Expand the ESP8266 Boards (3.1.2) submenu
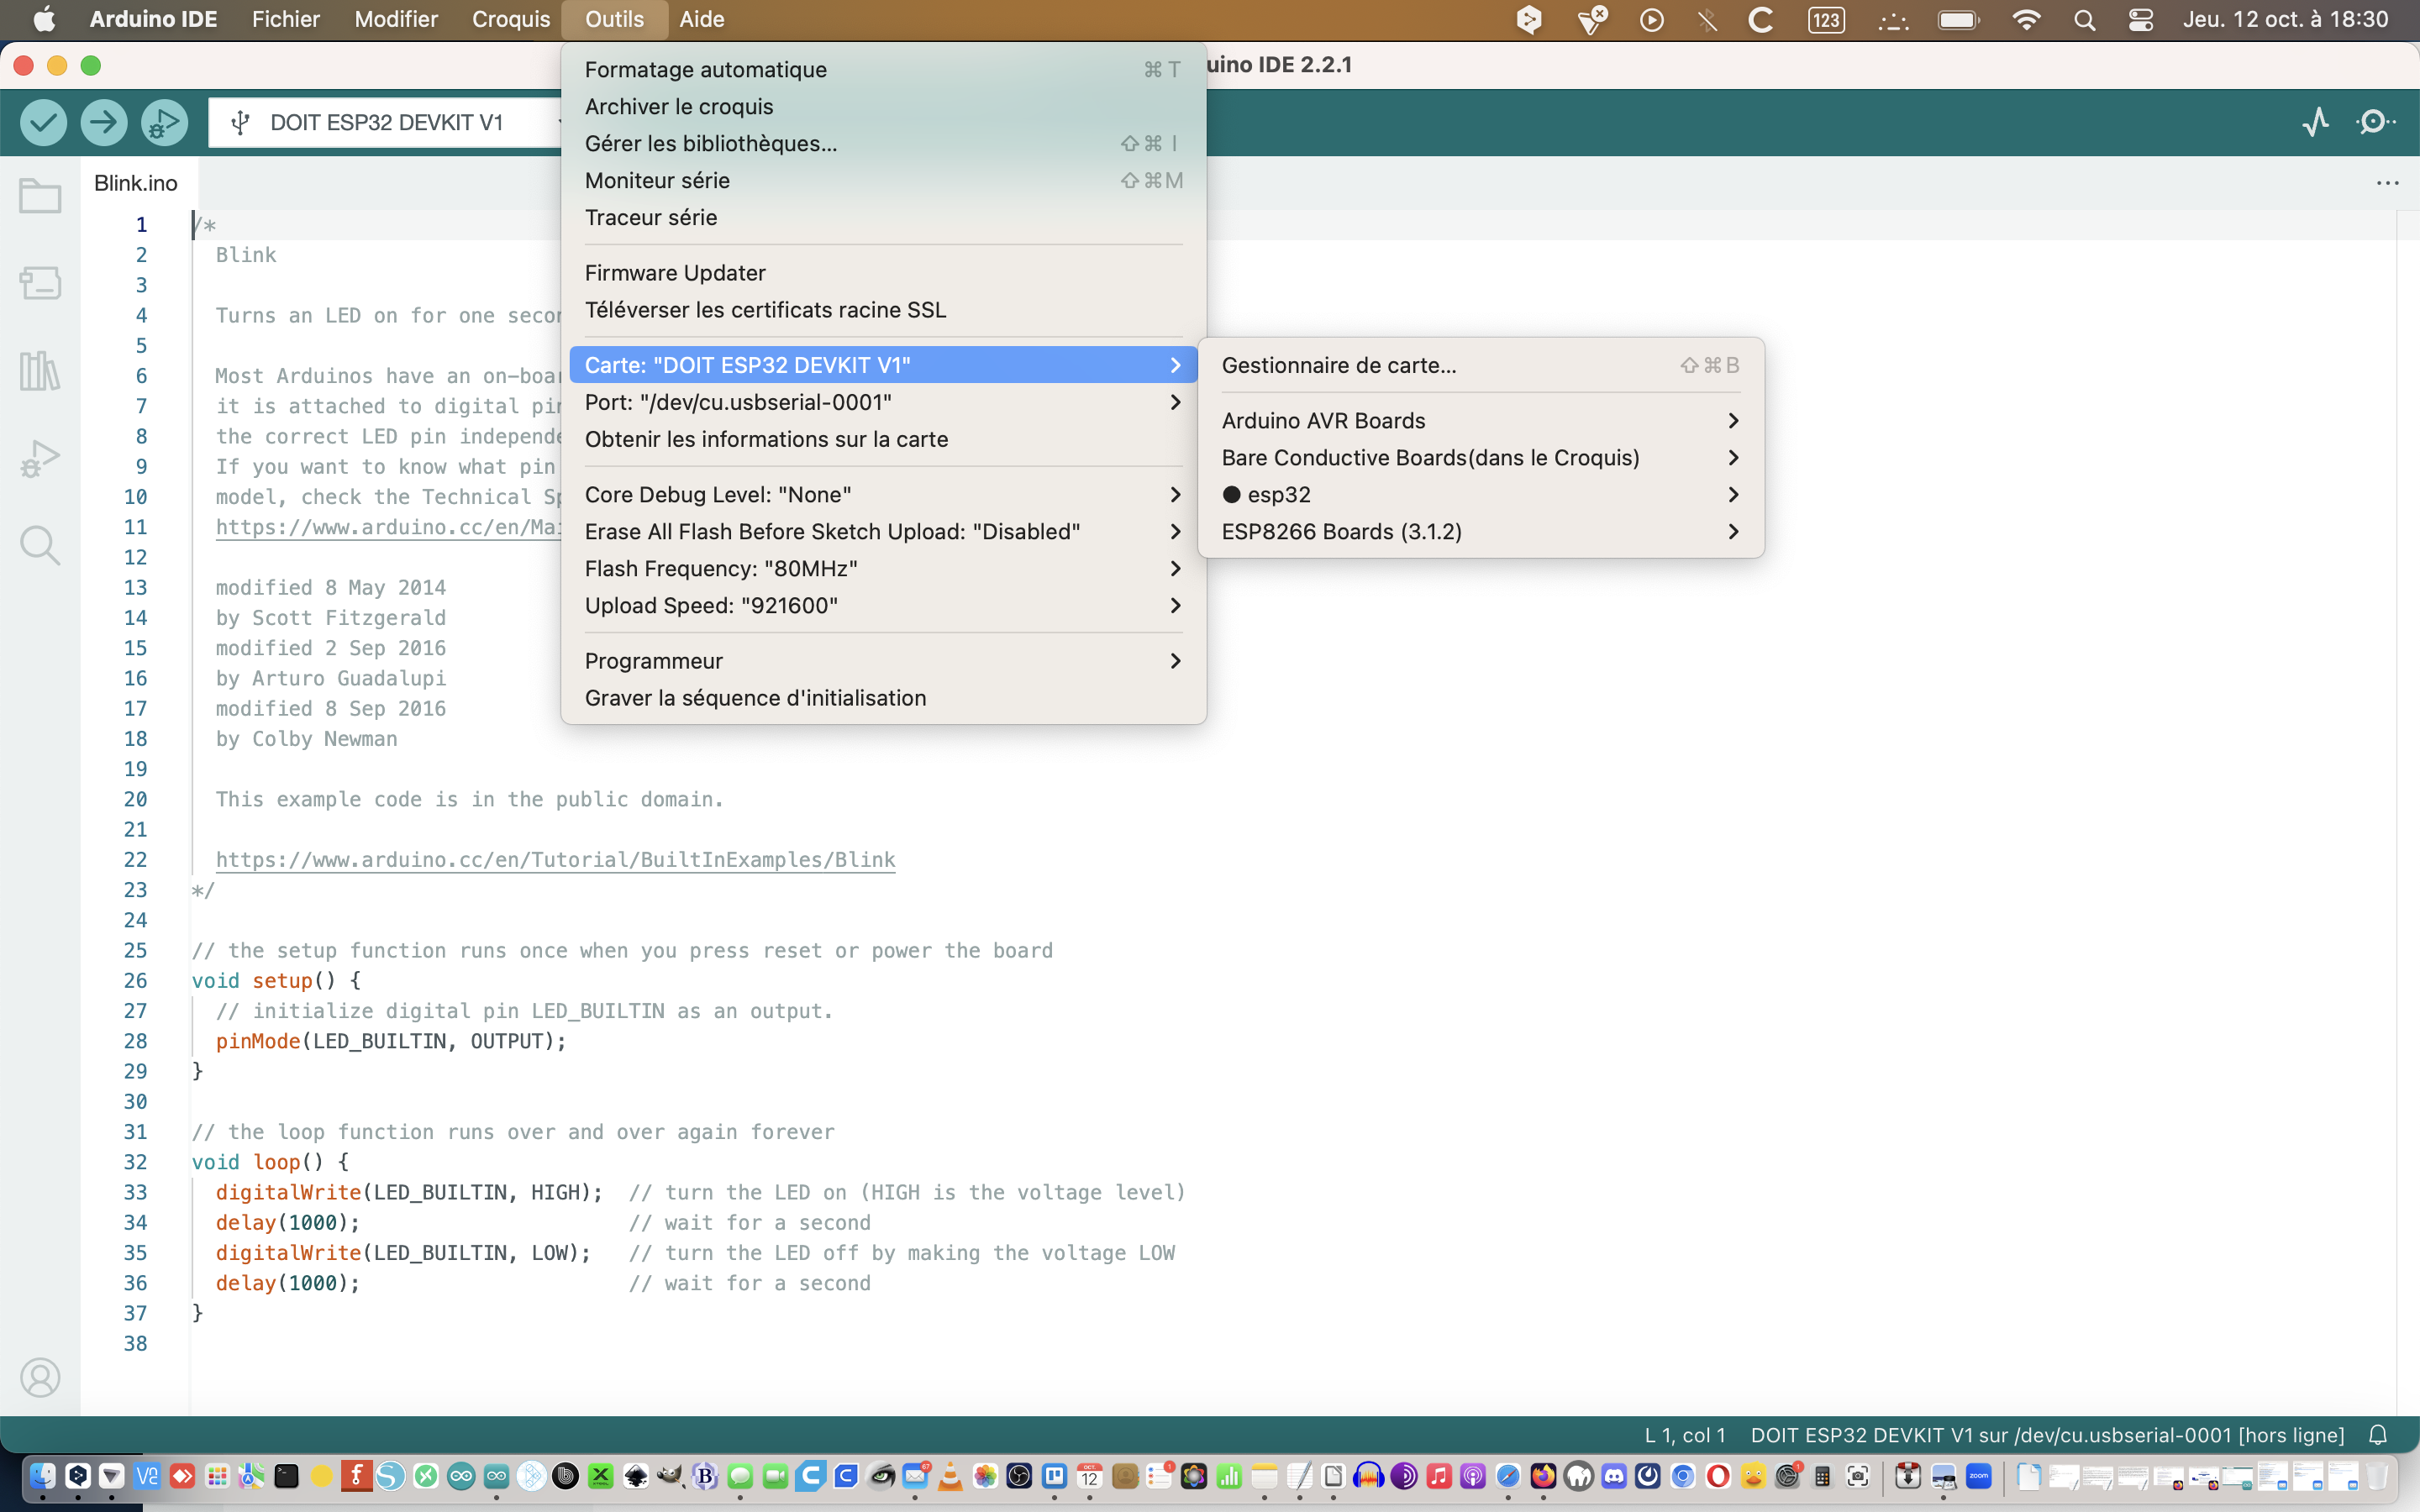 (1341, 532)
